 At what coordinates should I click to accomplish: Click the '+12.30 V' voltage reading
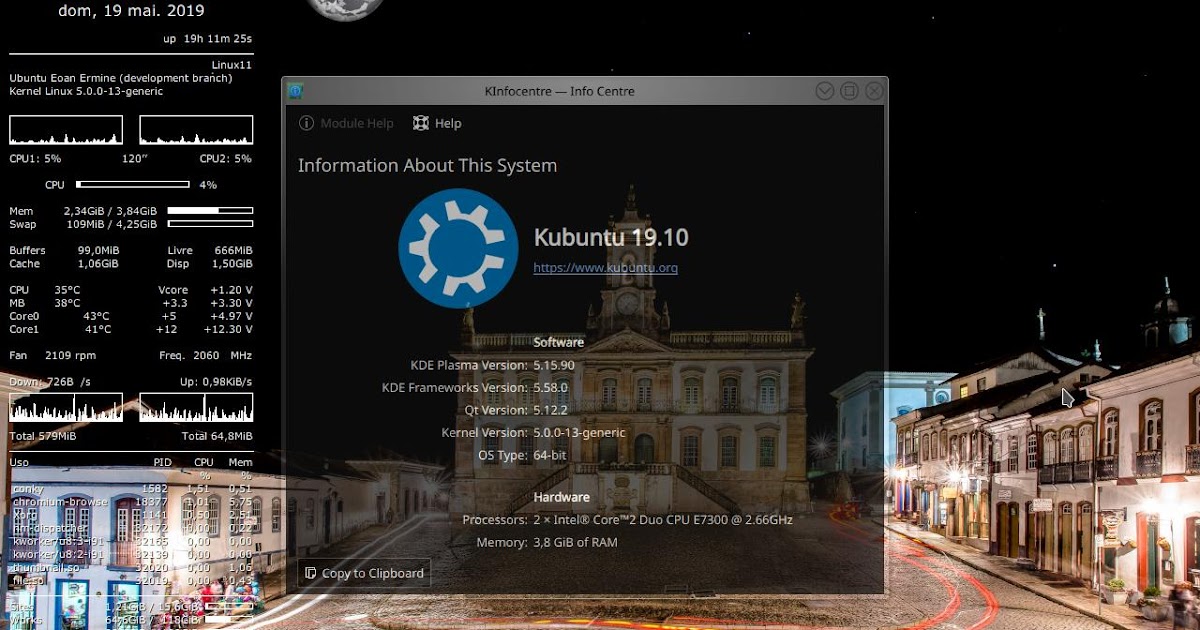(228, 329)
